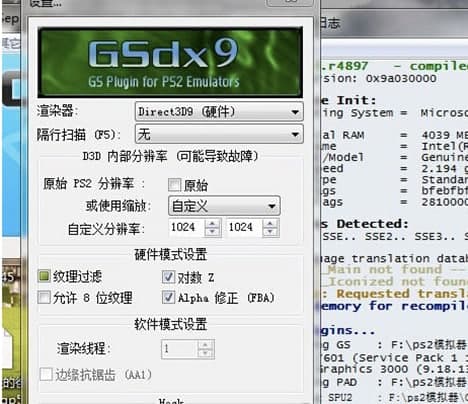
Task: Increase the resolution height with its up arrow
Action: (270, 223)
